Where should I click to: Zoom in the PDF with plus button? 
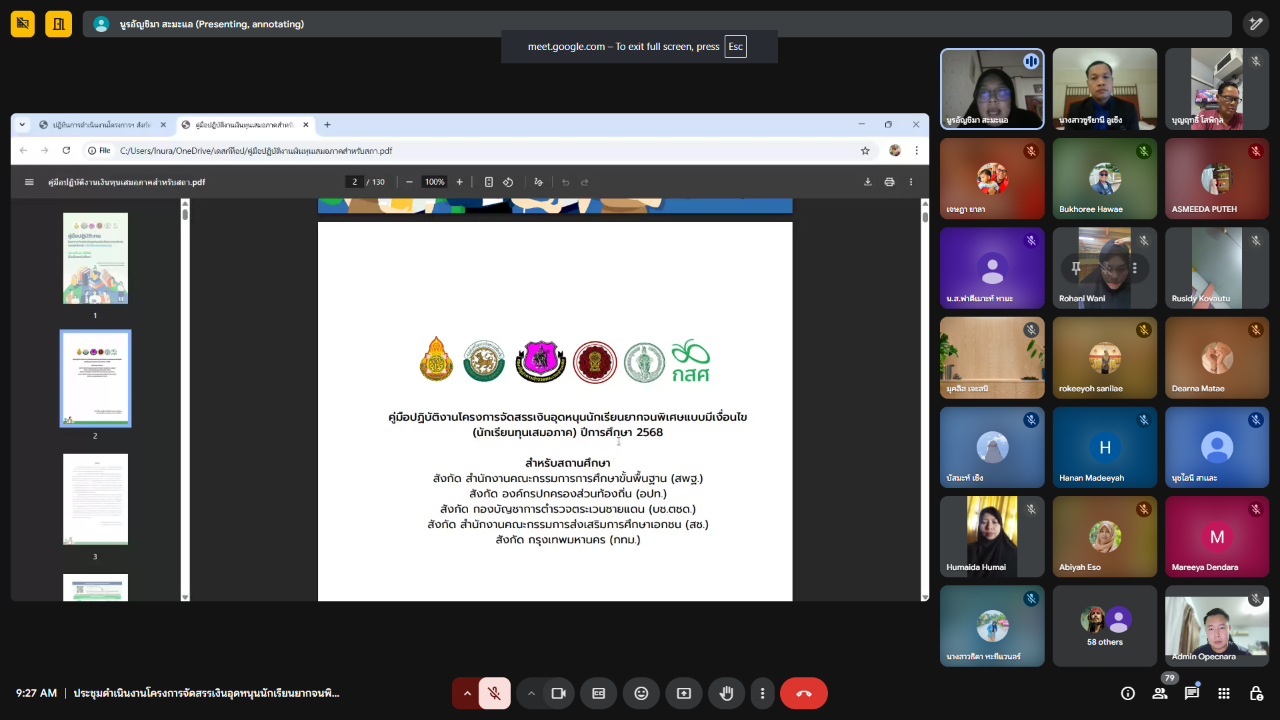pyautogui.click(x=459, y=182)
